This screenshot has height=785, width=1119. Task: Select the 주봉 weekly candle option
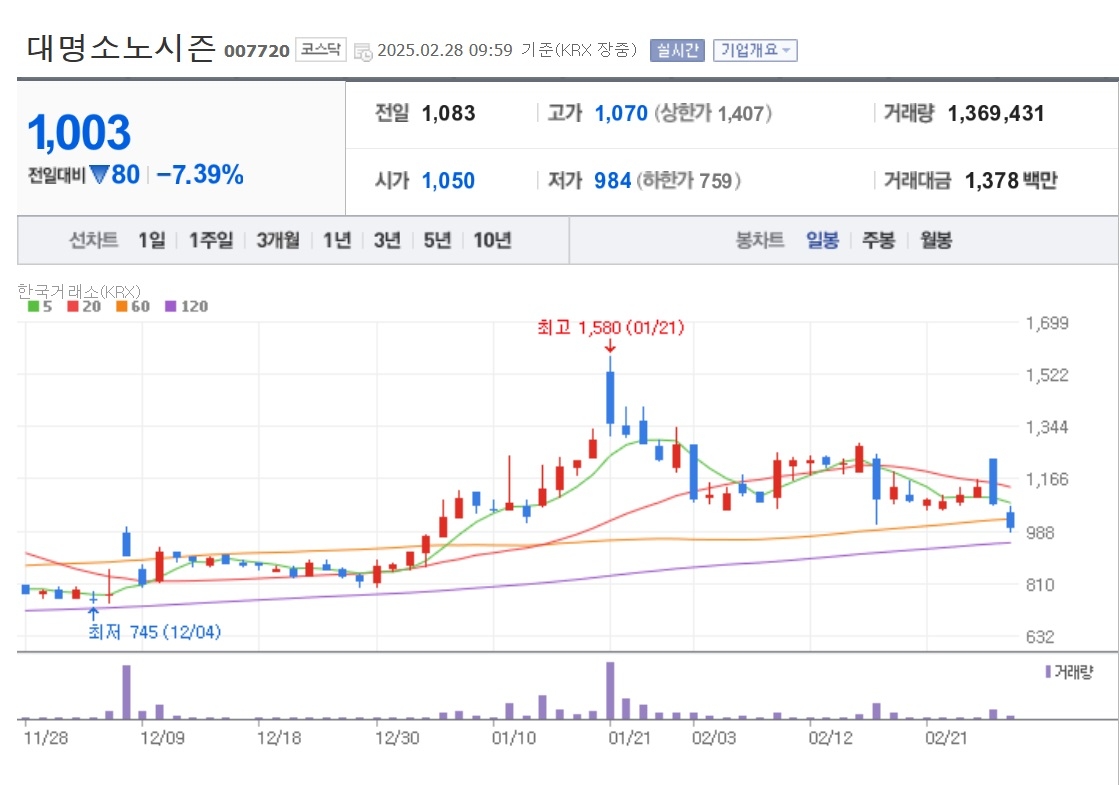(x=879, y=240)
